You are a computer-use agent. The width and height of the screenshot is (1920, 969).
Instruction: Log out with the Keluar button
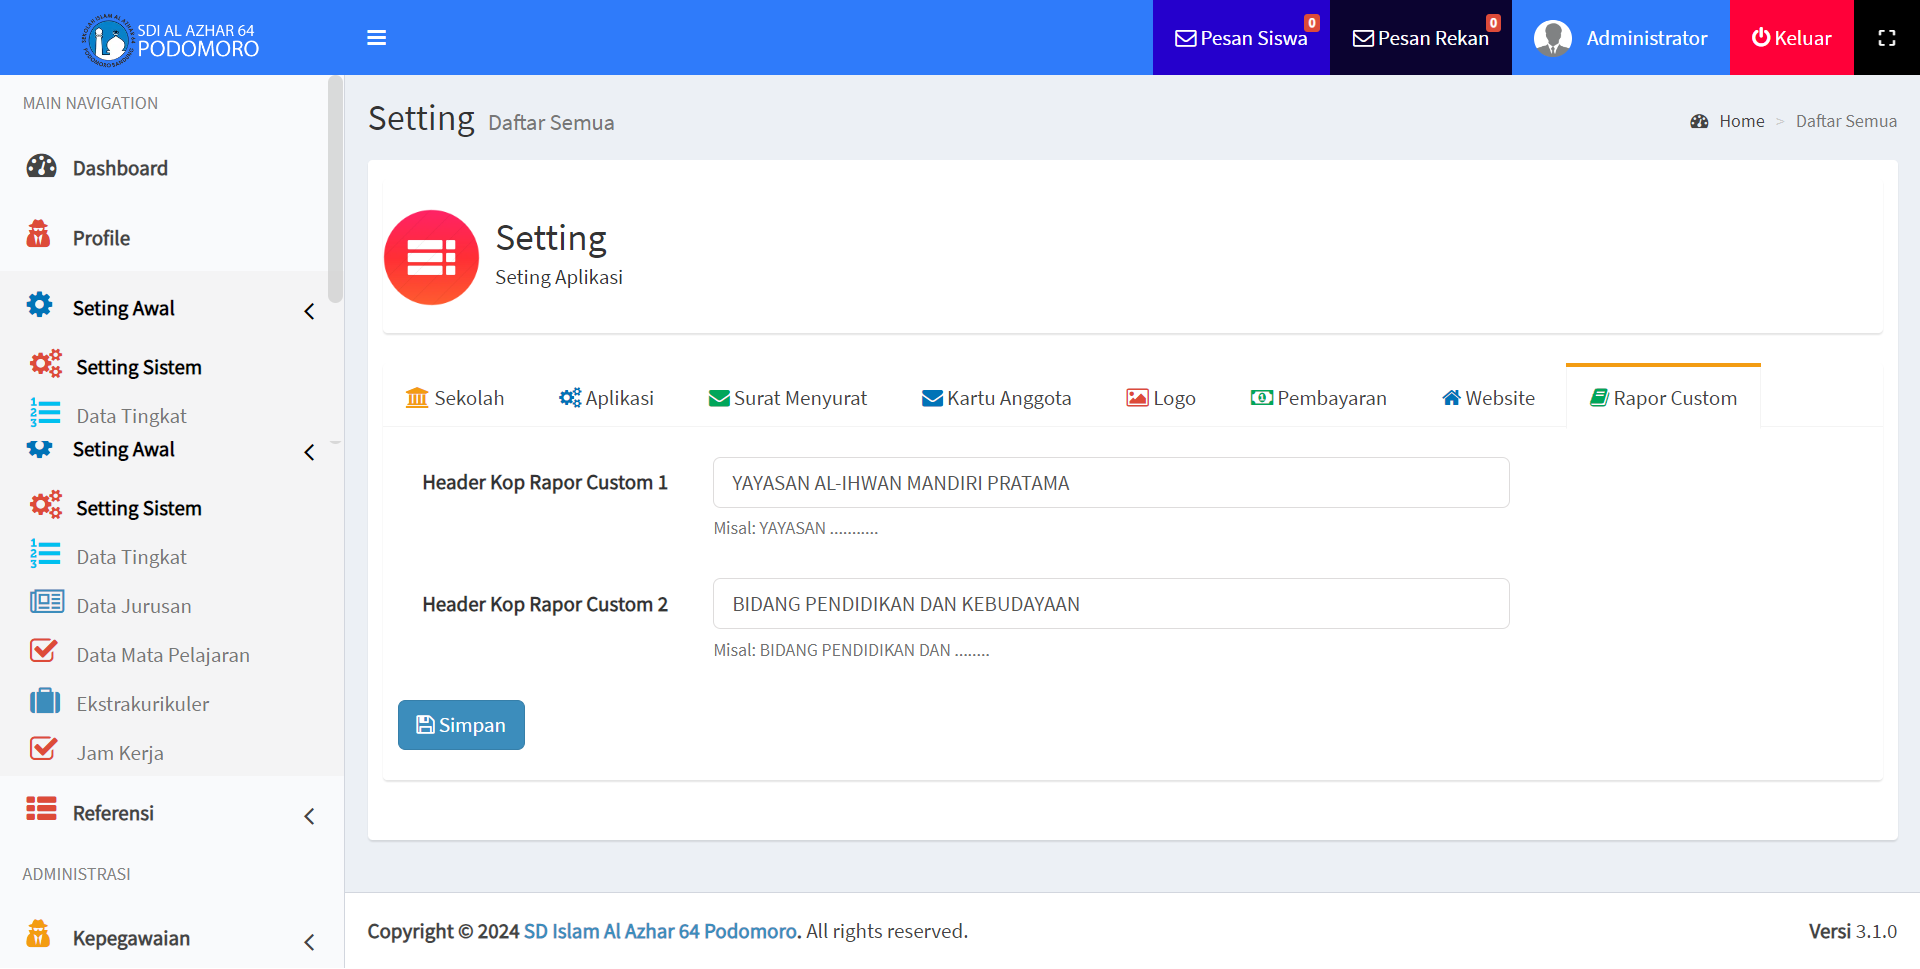pyautogui.click(x=1791, y=38)
